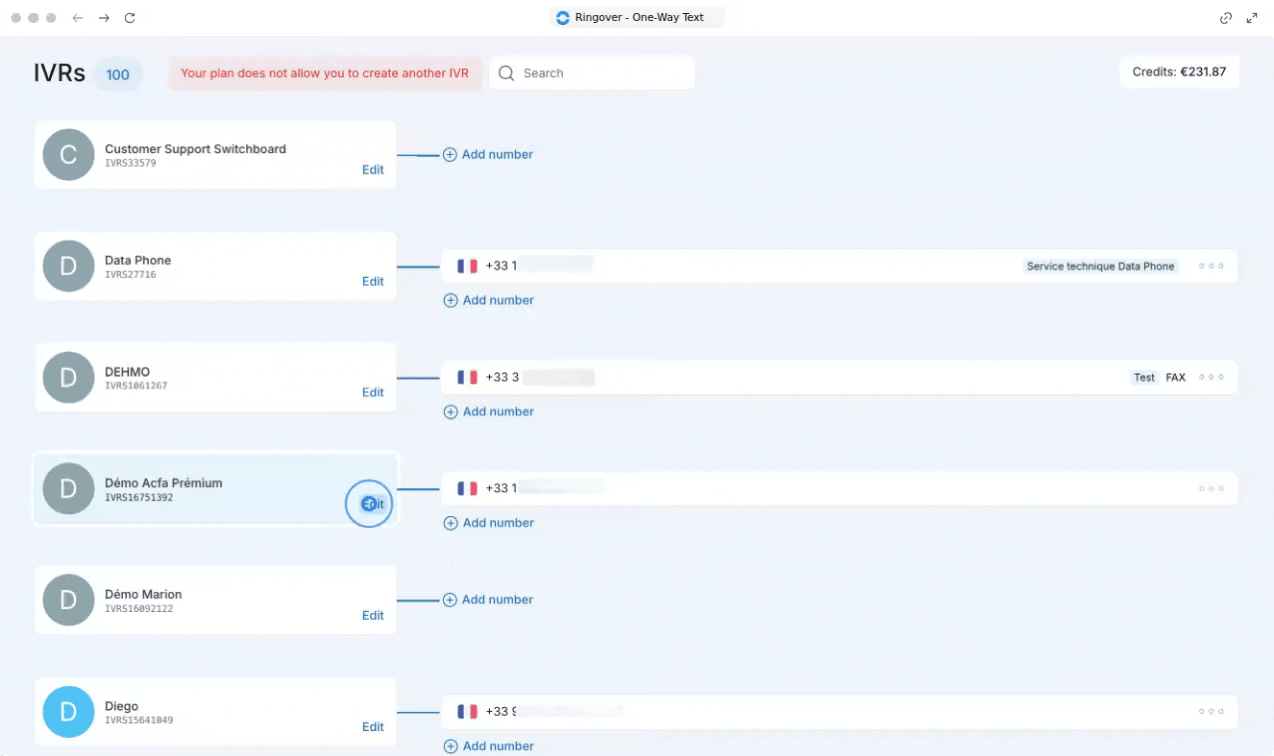This screenshot has width=1274, height=756.
Task: Click the Customer Support Switchboard avatar
Action: click(68, 155)
